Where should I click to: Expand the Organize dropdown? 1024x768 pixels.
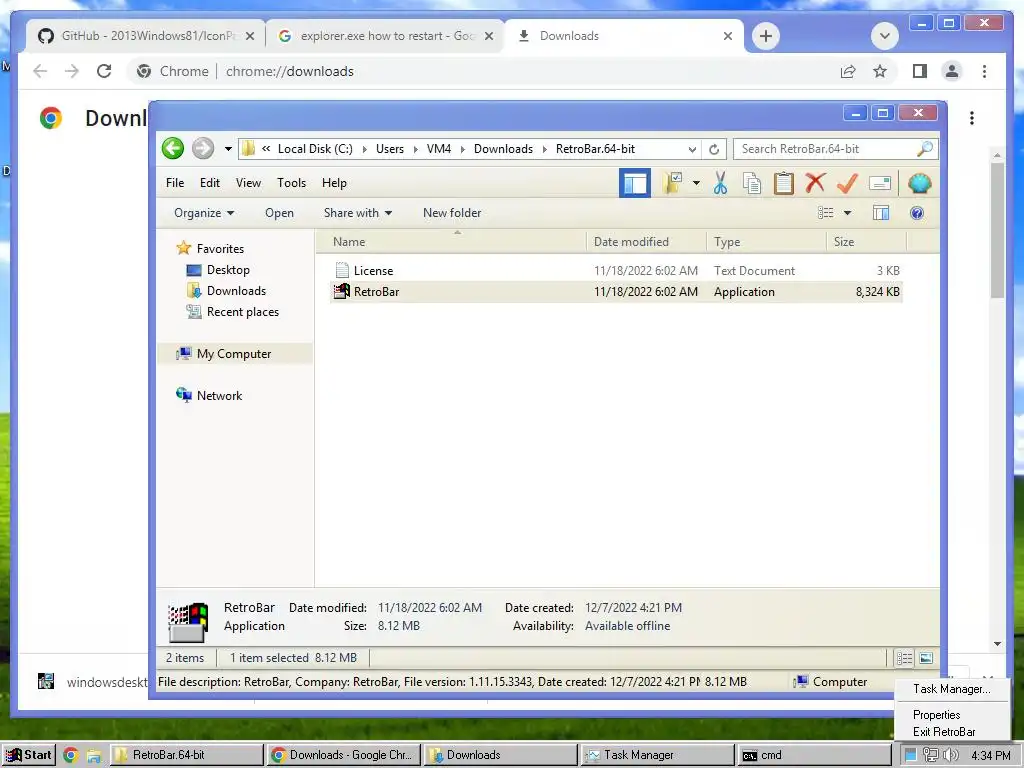click(x=204, y=213)
